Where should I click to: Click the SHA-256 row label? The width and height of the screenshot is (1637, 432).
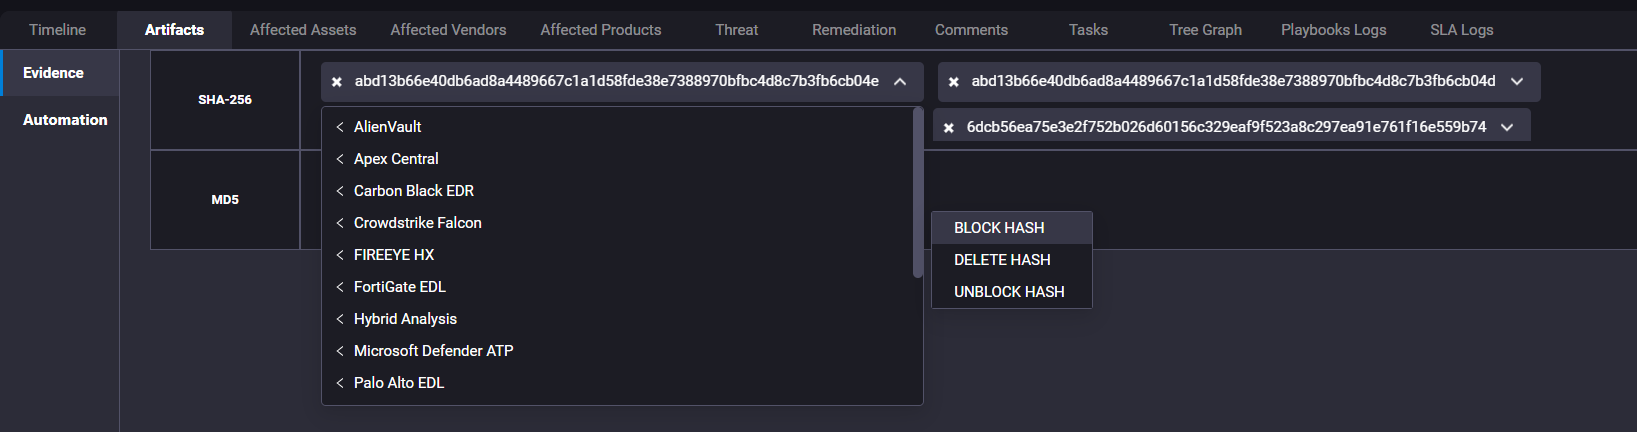click(x=225, y=100)
